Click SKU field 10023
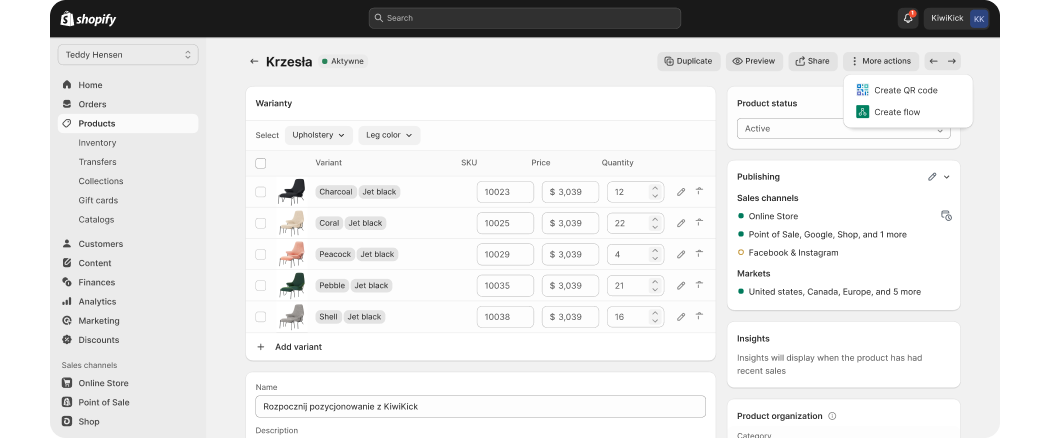Screen dimensions: 1050x438 [x=505, y=192]
